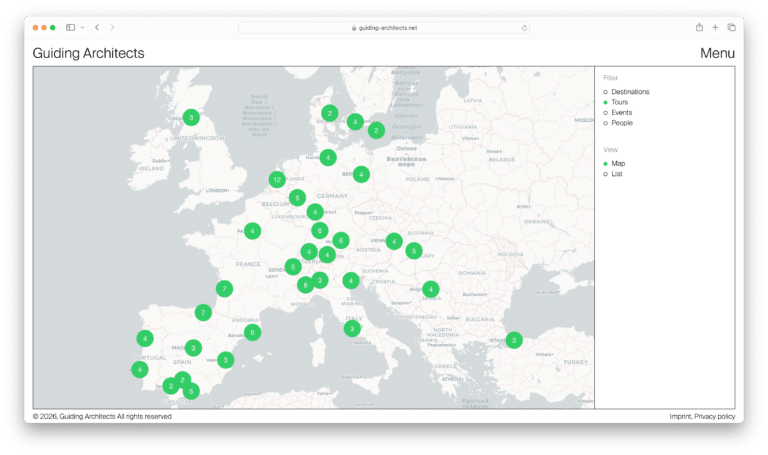The width and height of the screenshot is (768, 455).
Task: Expand the sidebar dropdown chevron
Action: click(x=82, y=27)
